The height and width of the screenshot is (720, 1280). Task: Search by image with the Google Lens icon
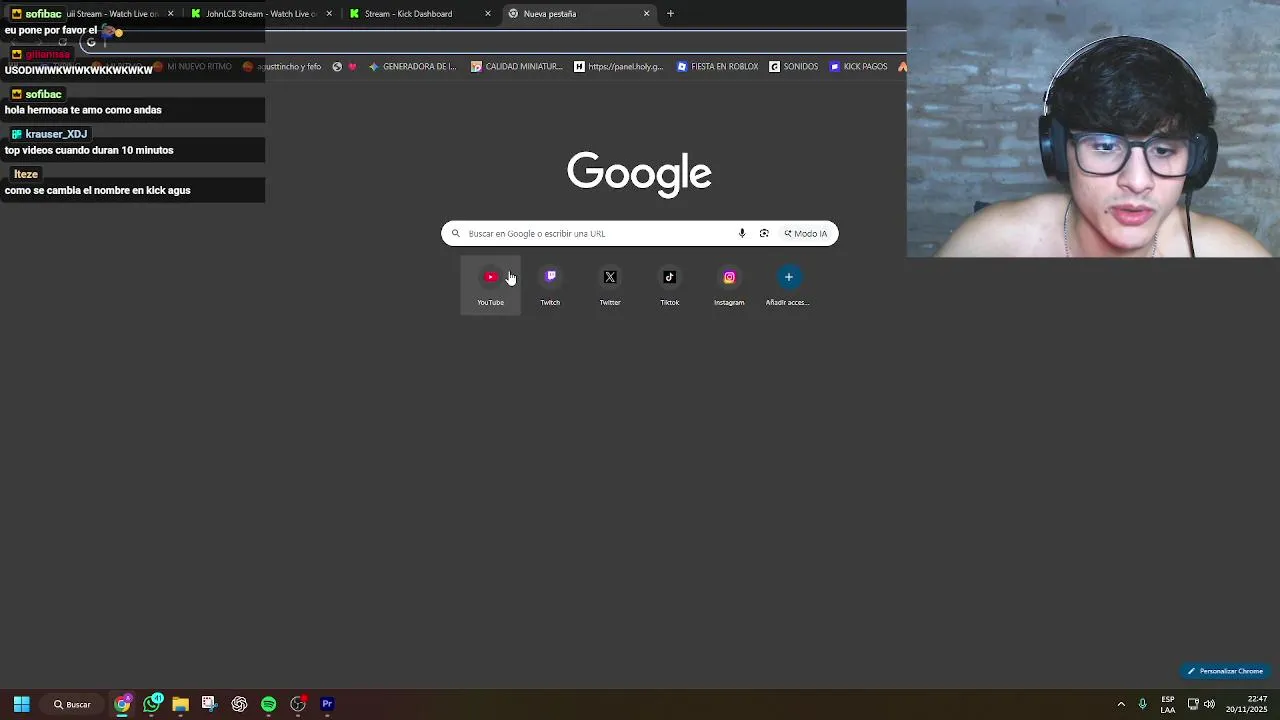point(764,233)
